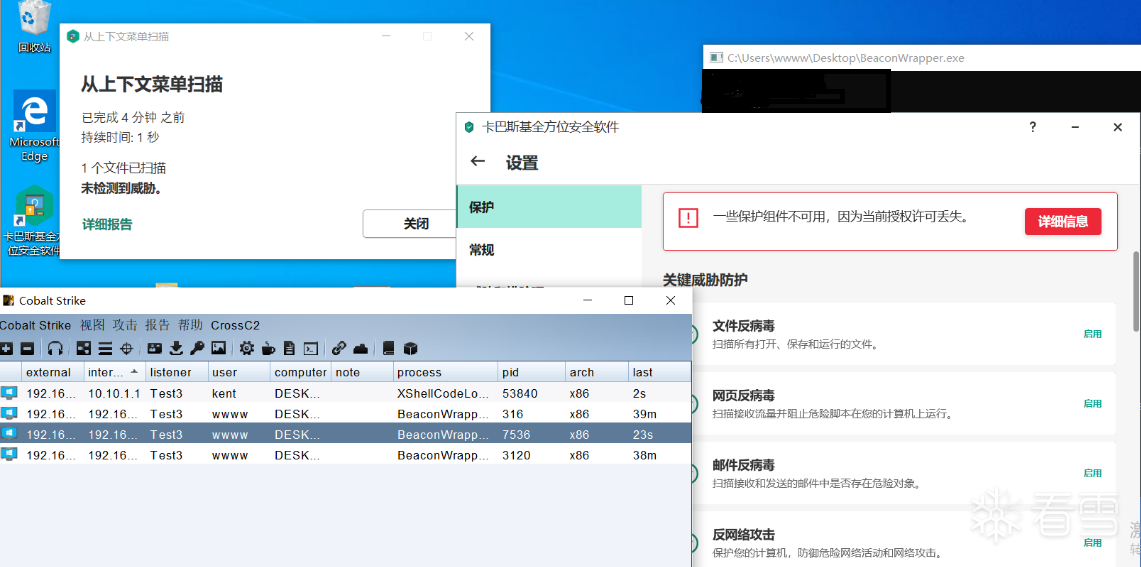Image resolution: width=1141 pixels, height=567 pixels.
Task: Toggle 反网络攻击 启用 status
Action: point(1092,542)
